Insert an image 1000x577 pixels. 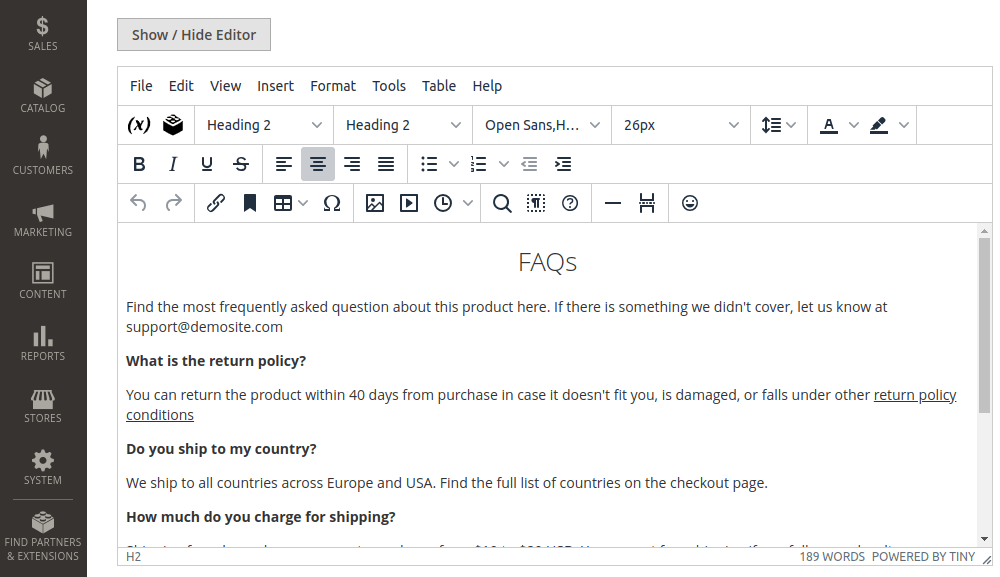point(375,203)
